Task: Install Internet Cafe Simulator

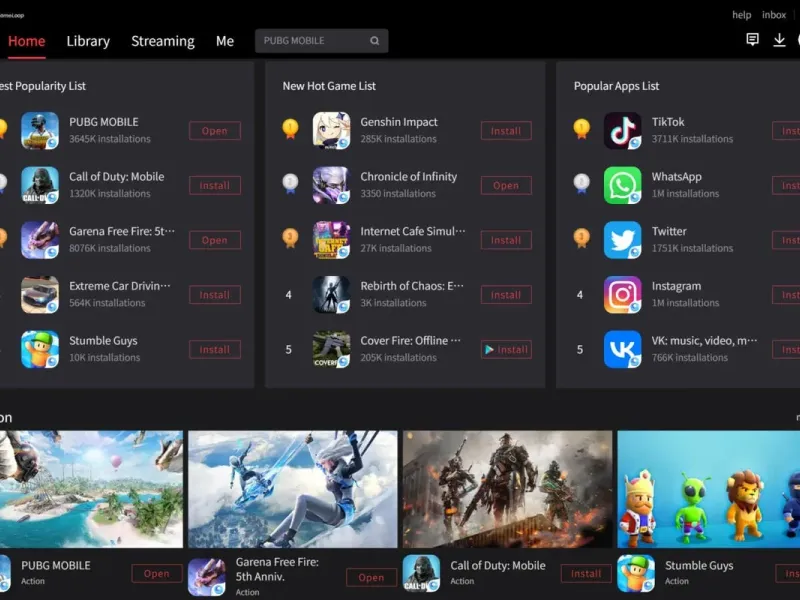Action: tap(506, 240)
